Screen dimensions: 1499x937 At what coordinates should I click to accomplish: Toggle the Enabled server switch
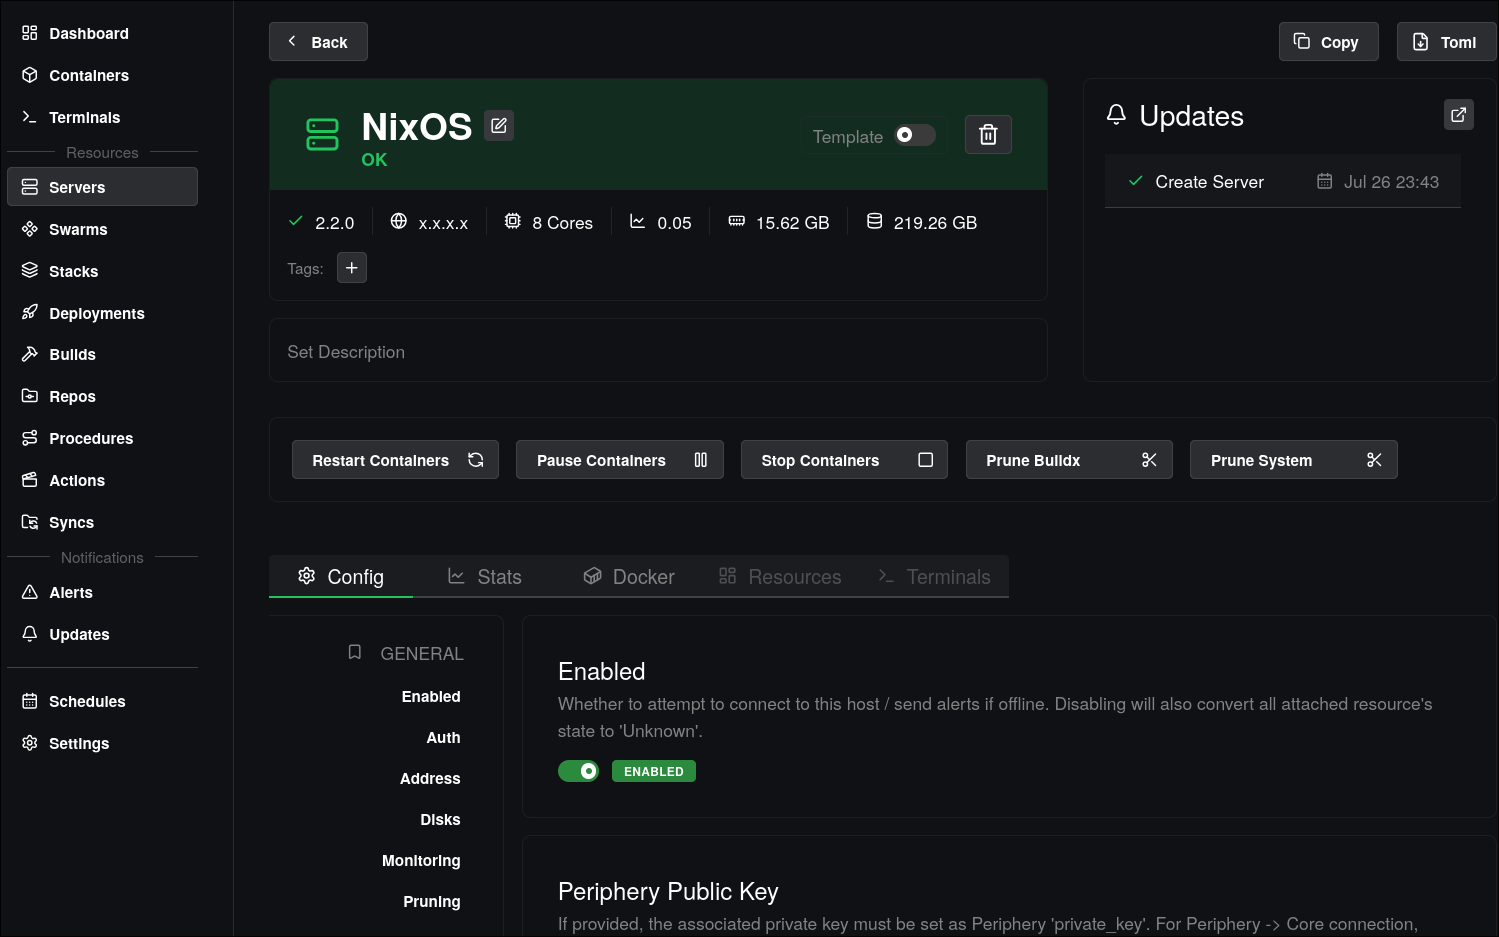[x=578, y=771]
